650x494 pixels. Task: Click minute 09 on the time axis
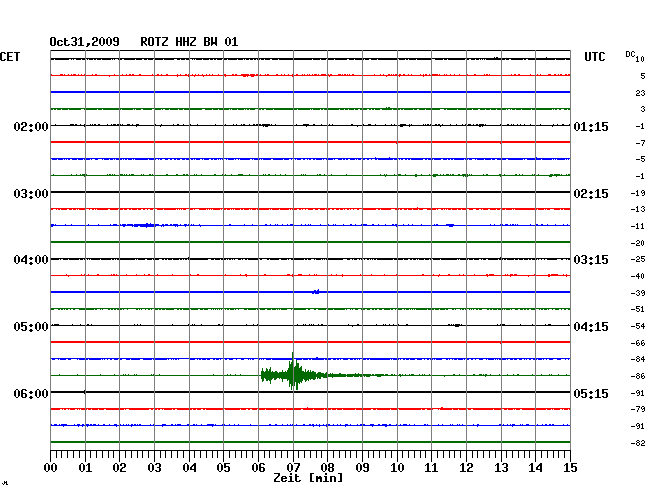[x=362, y=468]
